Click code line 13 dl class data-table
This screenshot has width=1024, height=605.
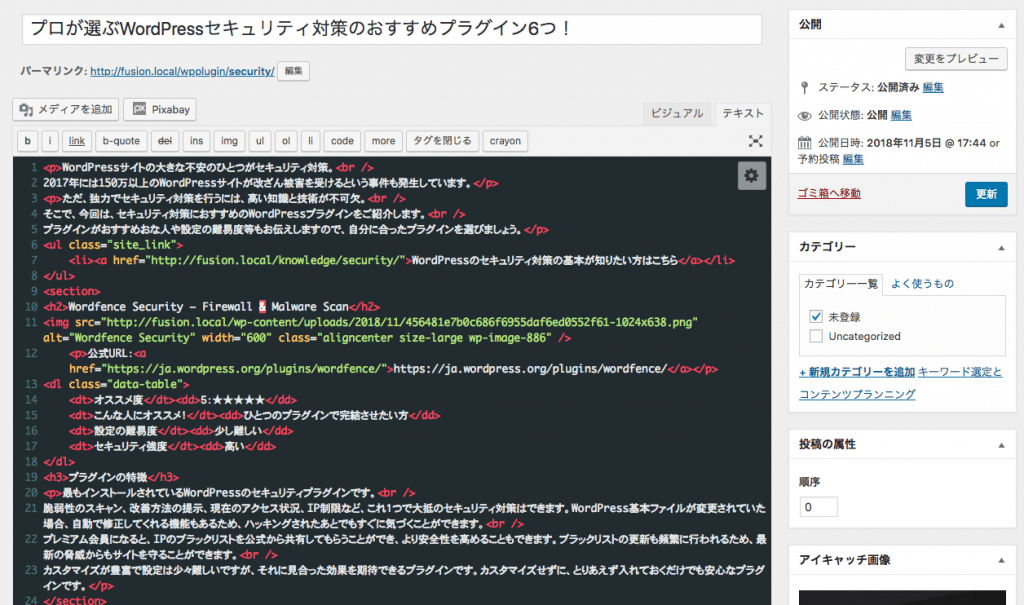pos(116,384)
